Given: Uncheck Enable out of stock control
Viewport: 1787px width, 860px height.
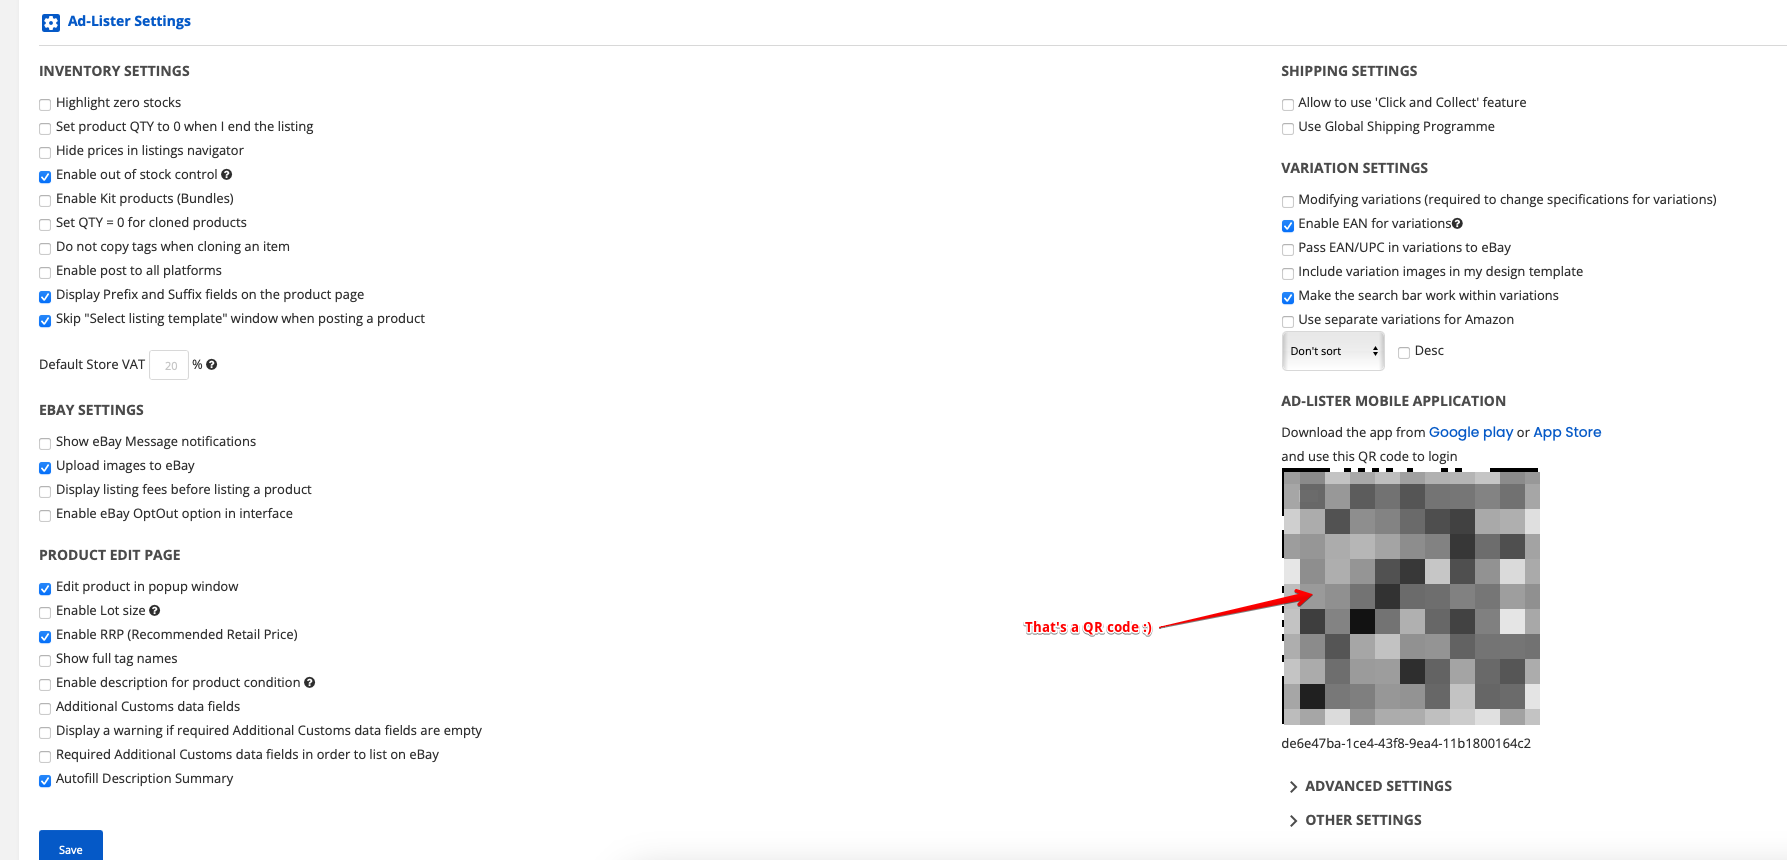Looking at the screenshot, I should tap(45, 176).
